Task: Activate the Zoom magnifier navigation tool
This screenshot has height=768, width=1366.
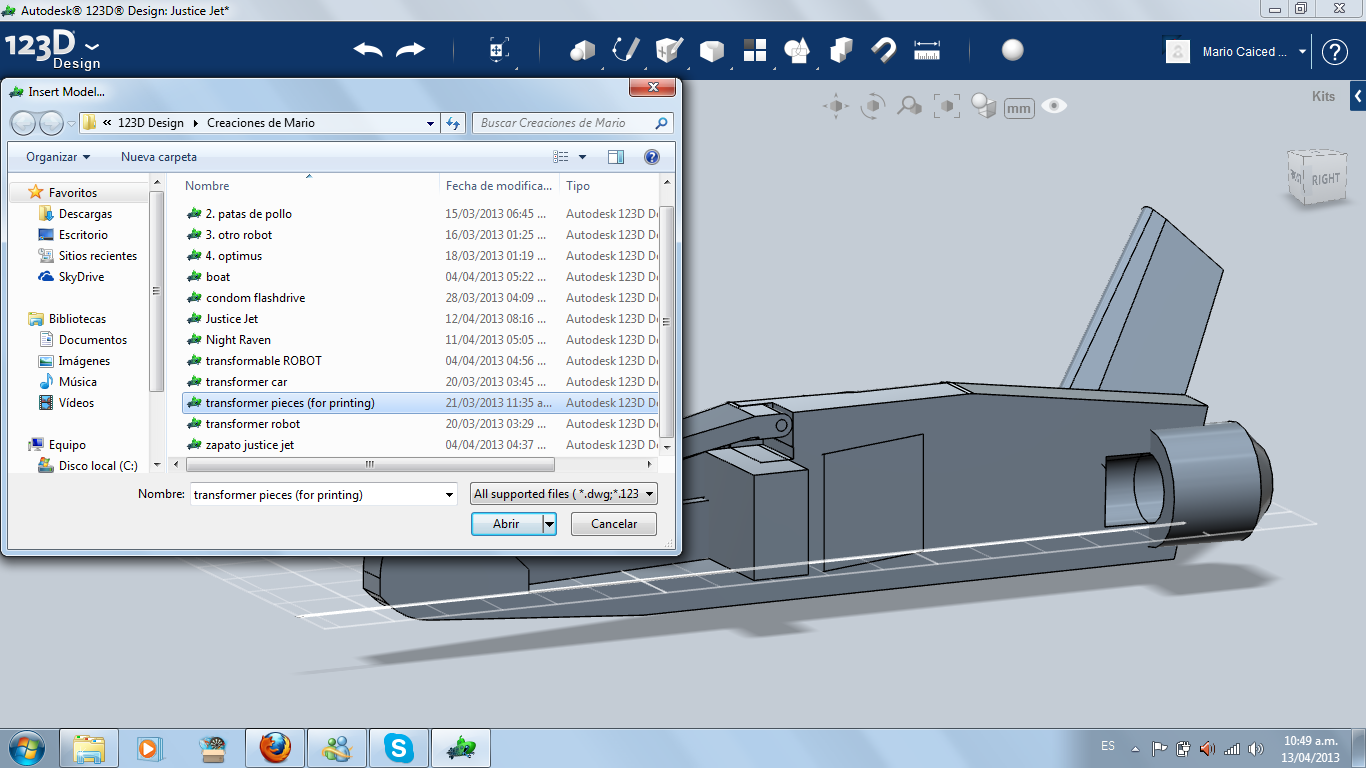Action: [909, 106]
